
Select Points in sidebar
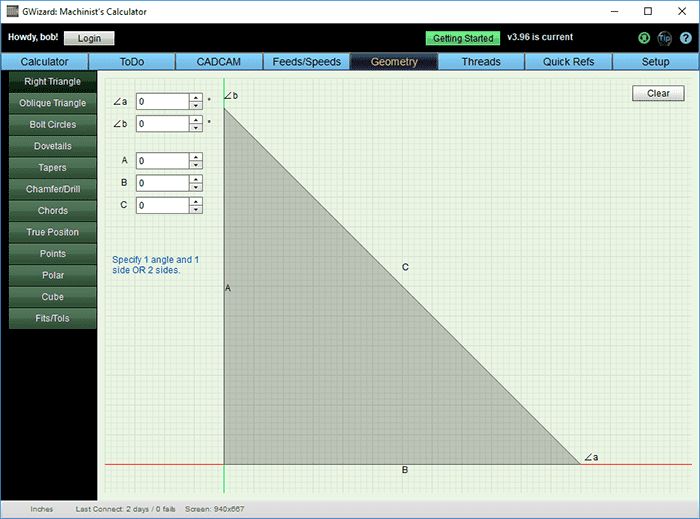click(53, 253)
